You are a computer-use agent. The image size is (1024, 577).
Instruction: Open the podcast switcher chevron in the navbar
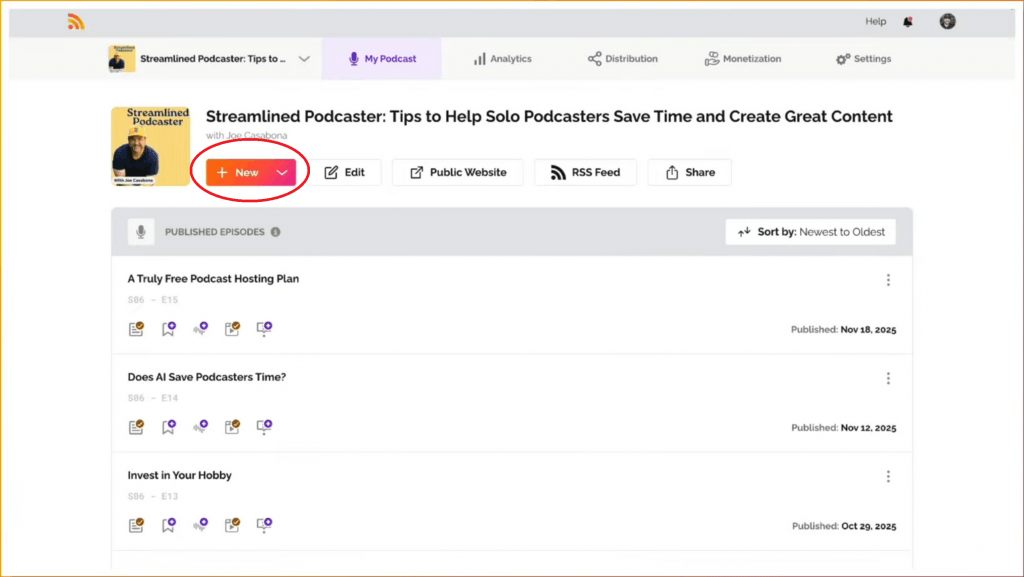[x=303, y=58]
